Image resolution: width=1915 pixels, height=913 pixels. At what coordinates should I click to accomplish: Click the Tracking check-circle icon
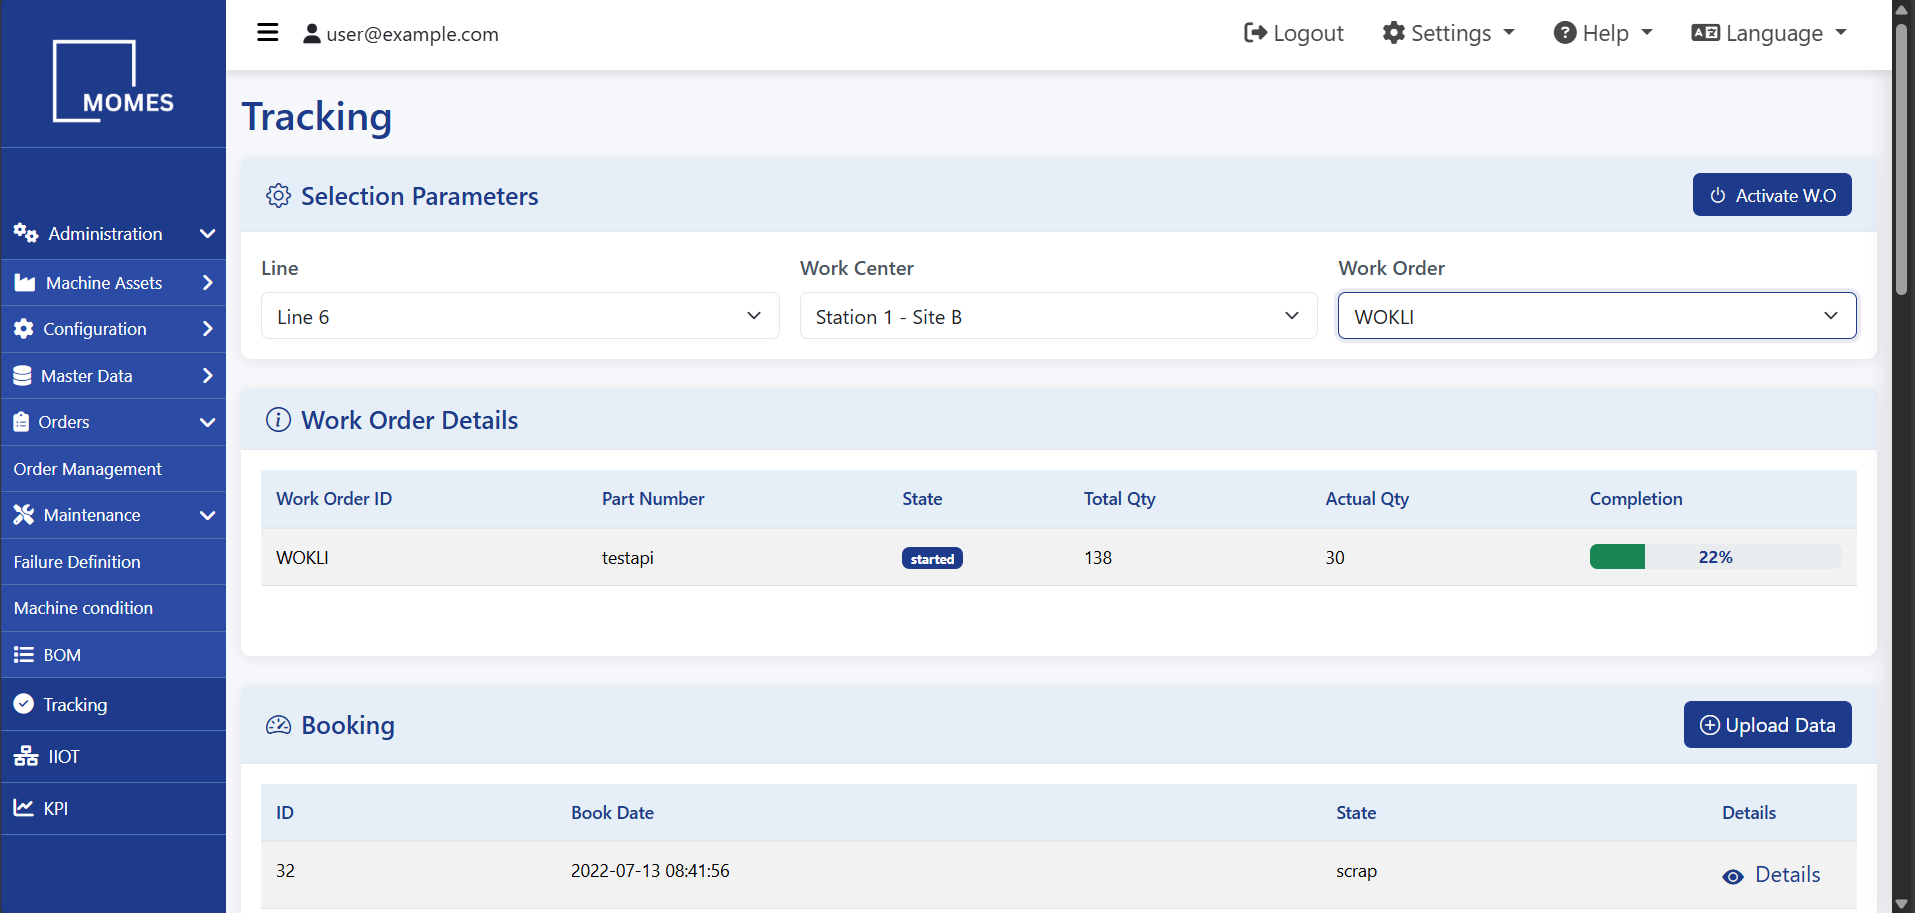(x=24, y=704)
